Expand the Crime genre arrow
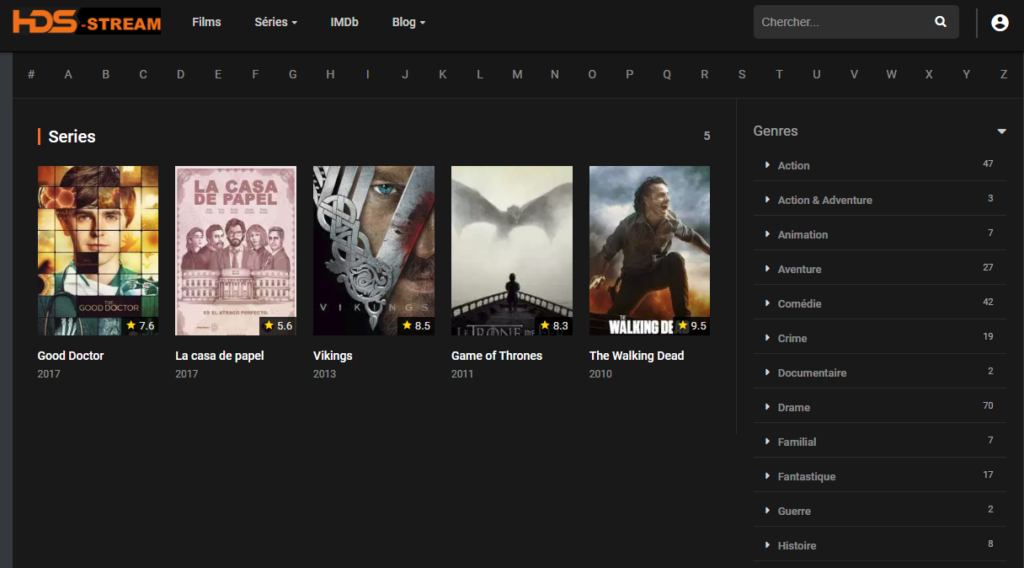Screen dimensions: 1024x568 [767, 338]
